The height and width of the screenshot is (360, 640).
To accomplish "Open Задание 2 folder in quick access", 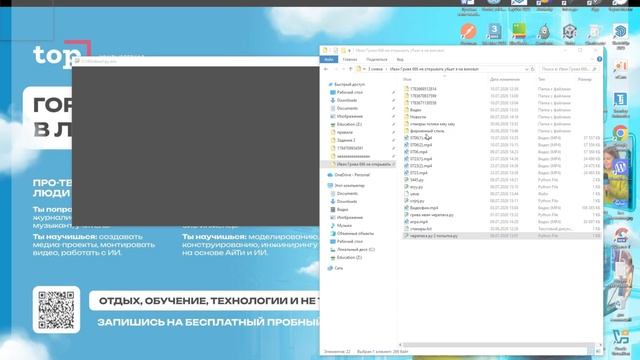I will pos(345,140).
